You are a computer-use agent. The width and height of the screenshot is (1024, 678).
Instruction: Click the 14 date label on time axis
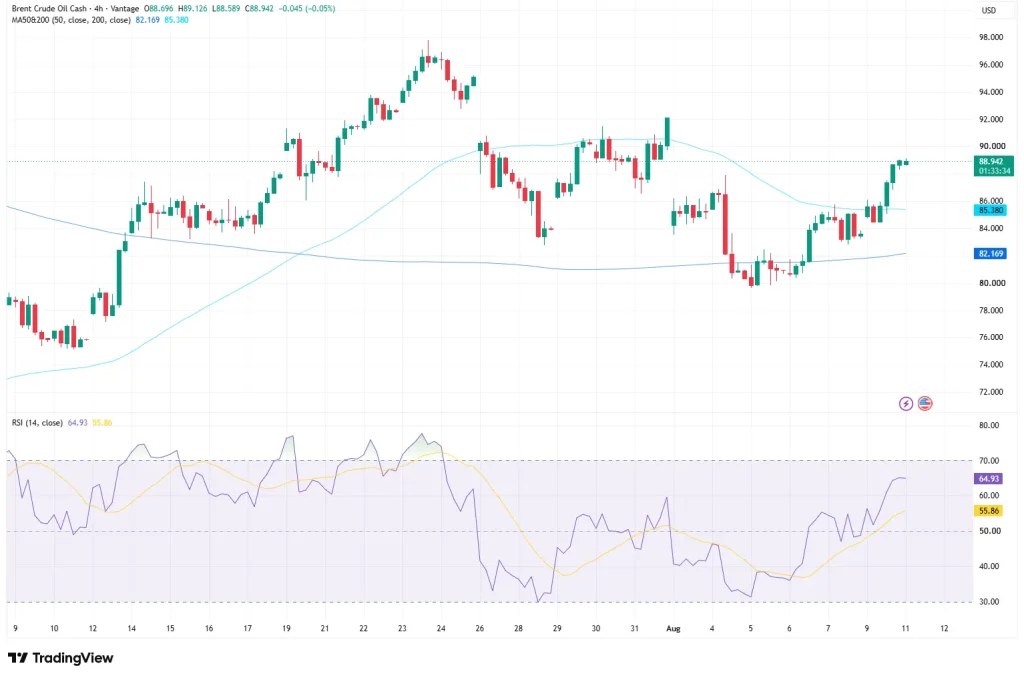point(131,628)
